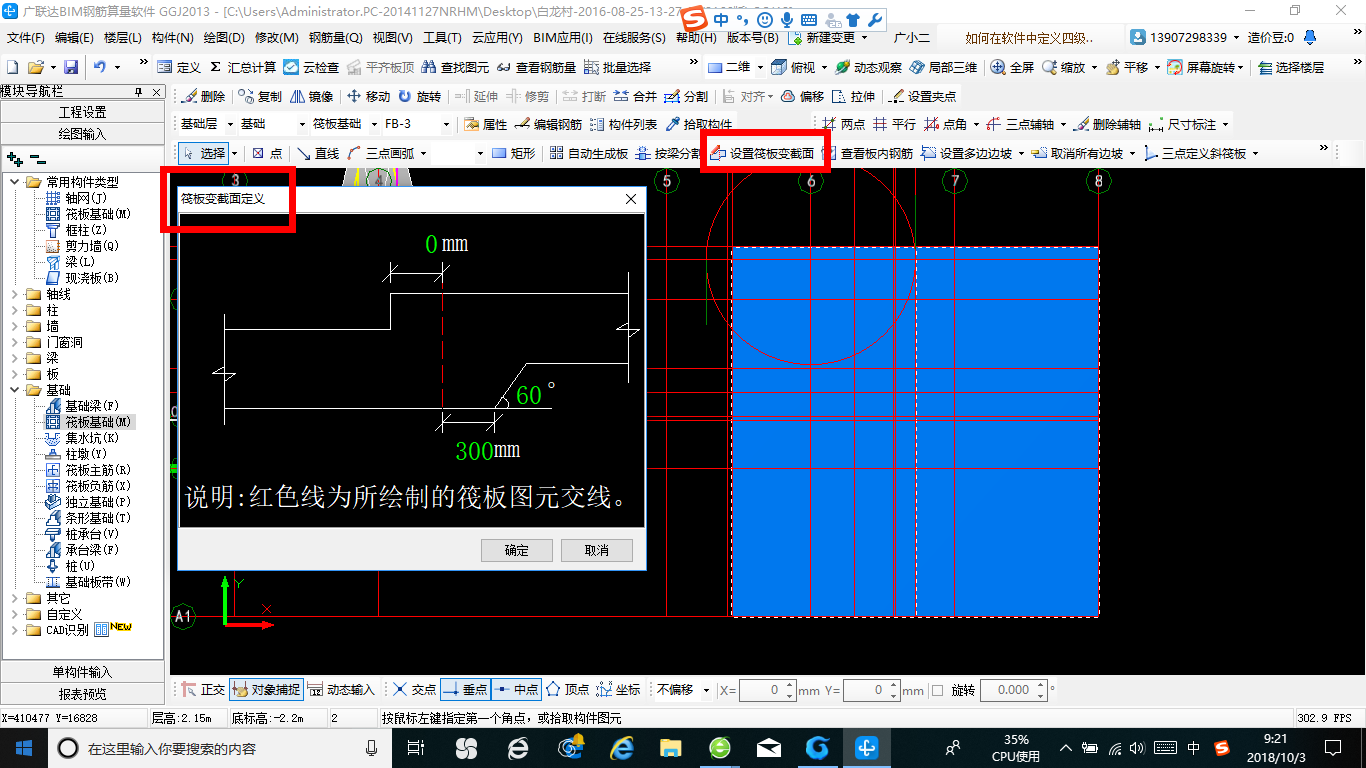
Task: Click 设置夹点 set grip point
Action: click(923, 96)
